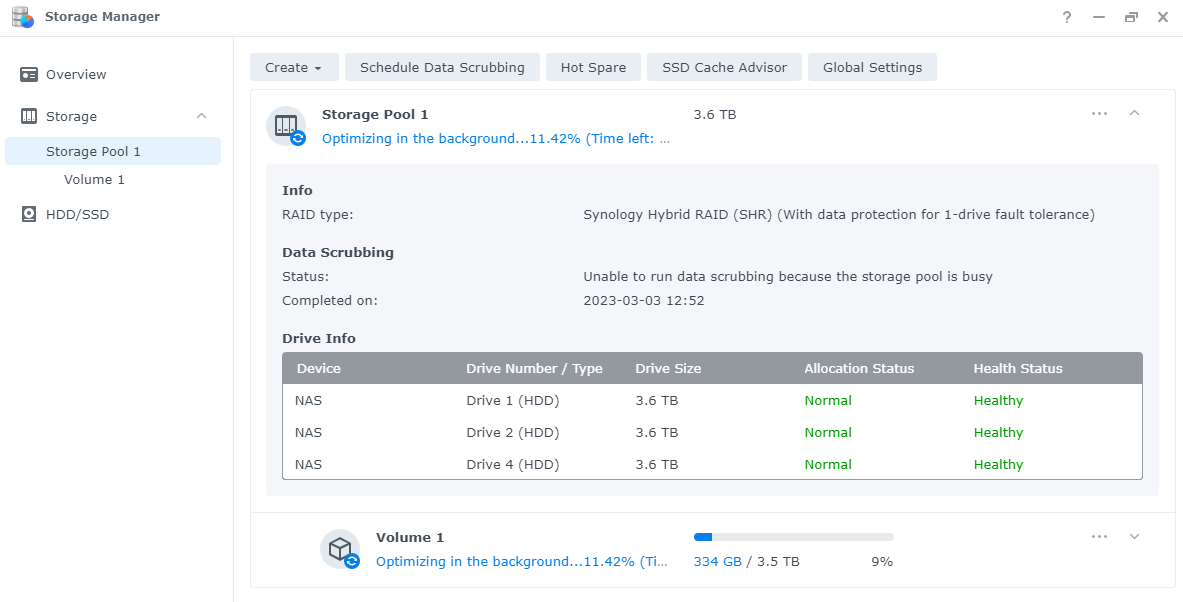The image size is (1183, 602).
Task: Click Normal allocation status for Drive 1
Action: tap(828, 401)
